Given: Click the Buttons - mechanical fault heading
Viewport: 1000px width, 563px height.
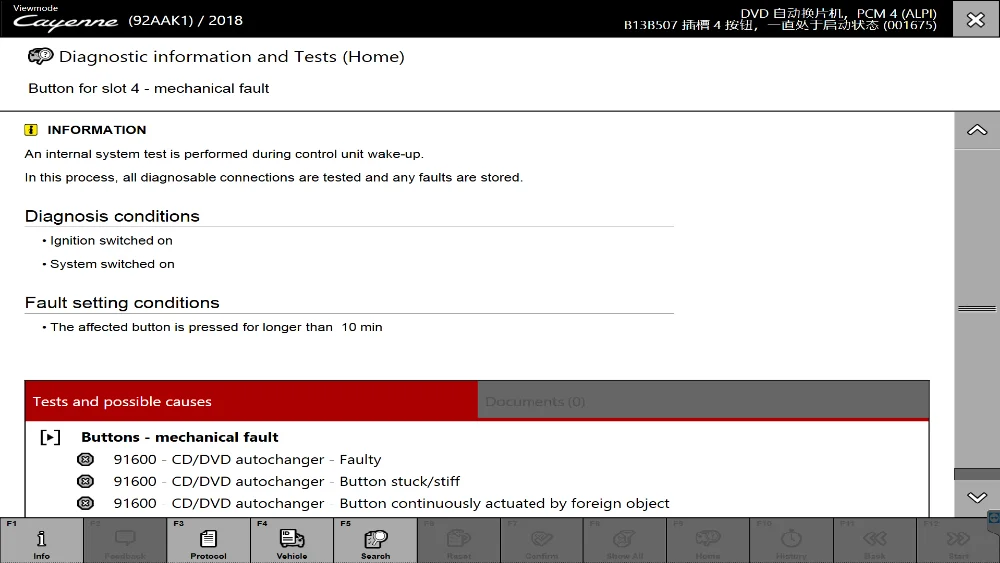Looking at the screenshot, I should tap(179, 437).
